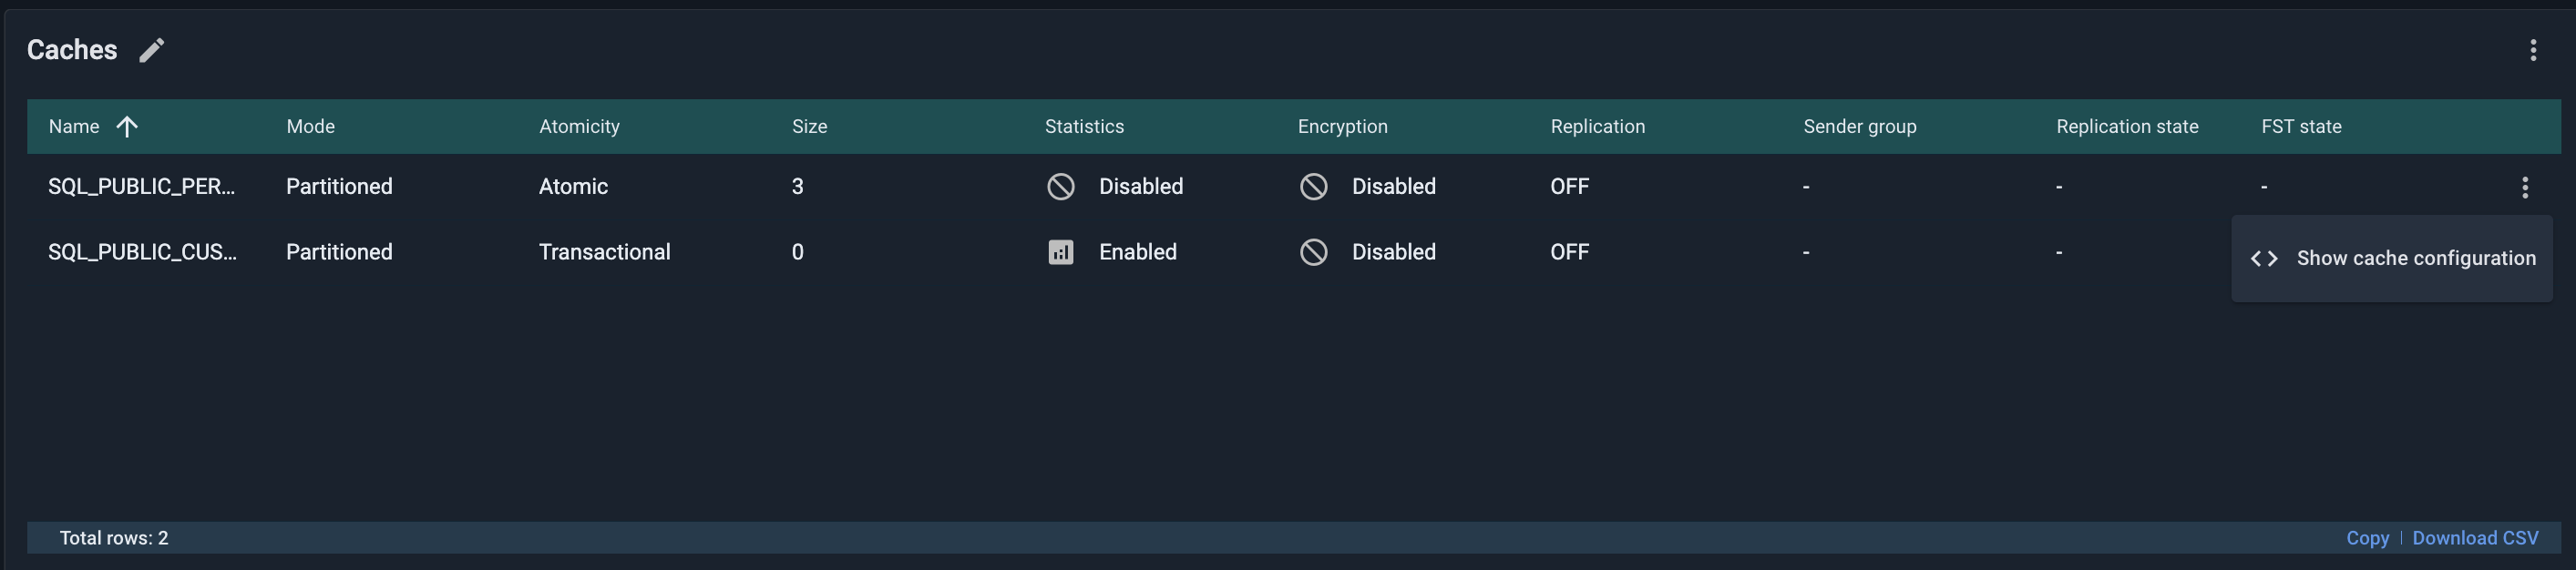The image size is (2576, 570).
Task: Open the Caches panel three-dot menu
Action: point(2533,50)
